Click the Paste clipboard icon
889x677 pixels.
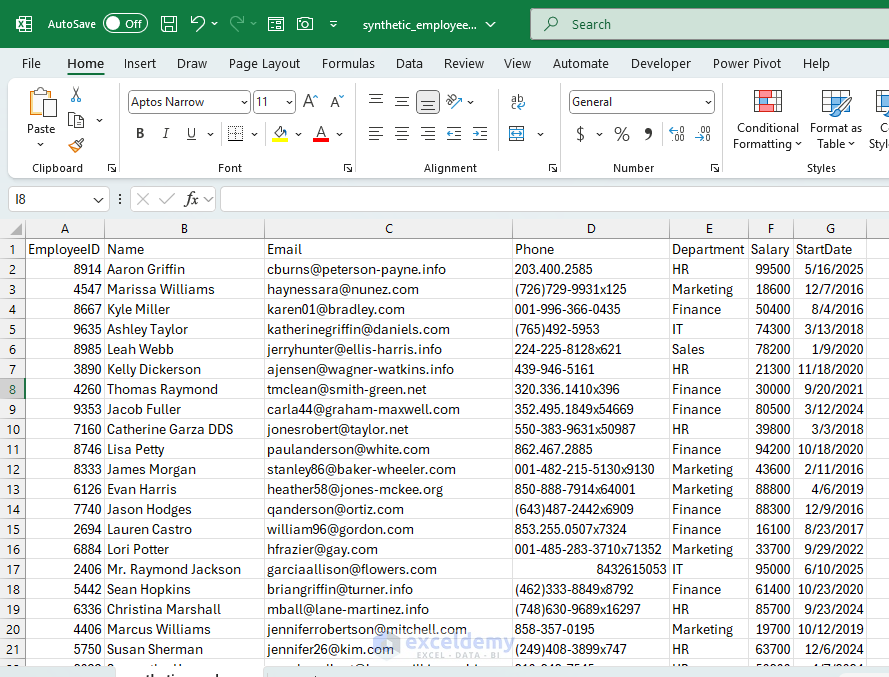tap(42, 103)
